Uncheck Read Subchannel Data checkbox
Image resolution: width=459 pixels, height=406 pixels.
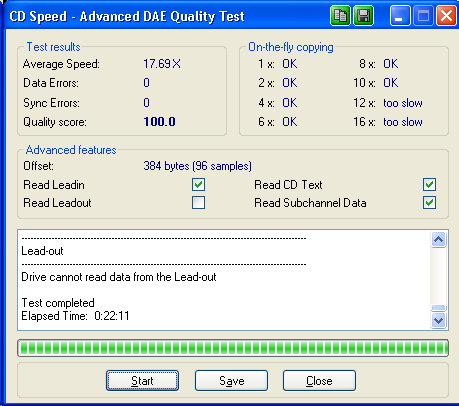(x=429, y=203)
